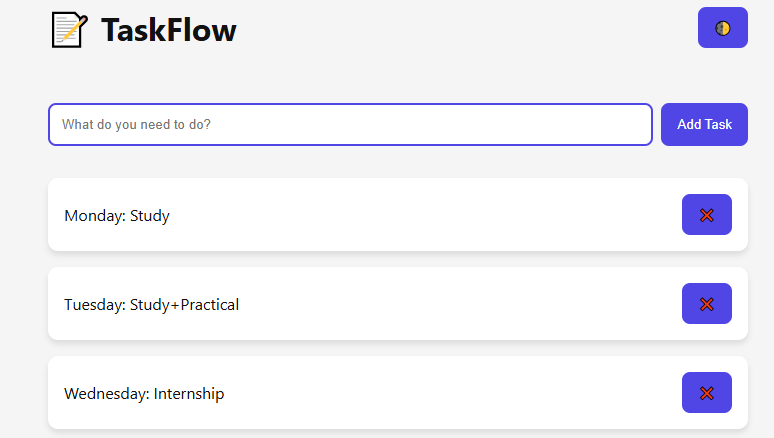Click the notepad and pencil logo icon
This screenshot has width=774, height=438.
point(70,30)
